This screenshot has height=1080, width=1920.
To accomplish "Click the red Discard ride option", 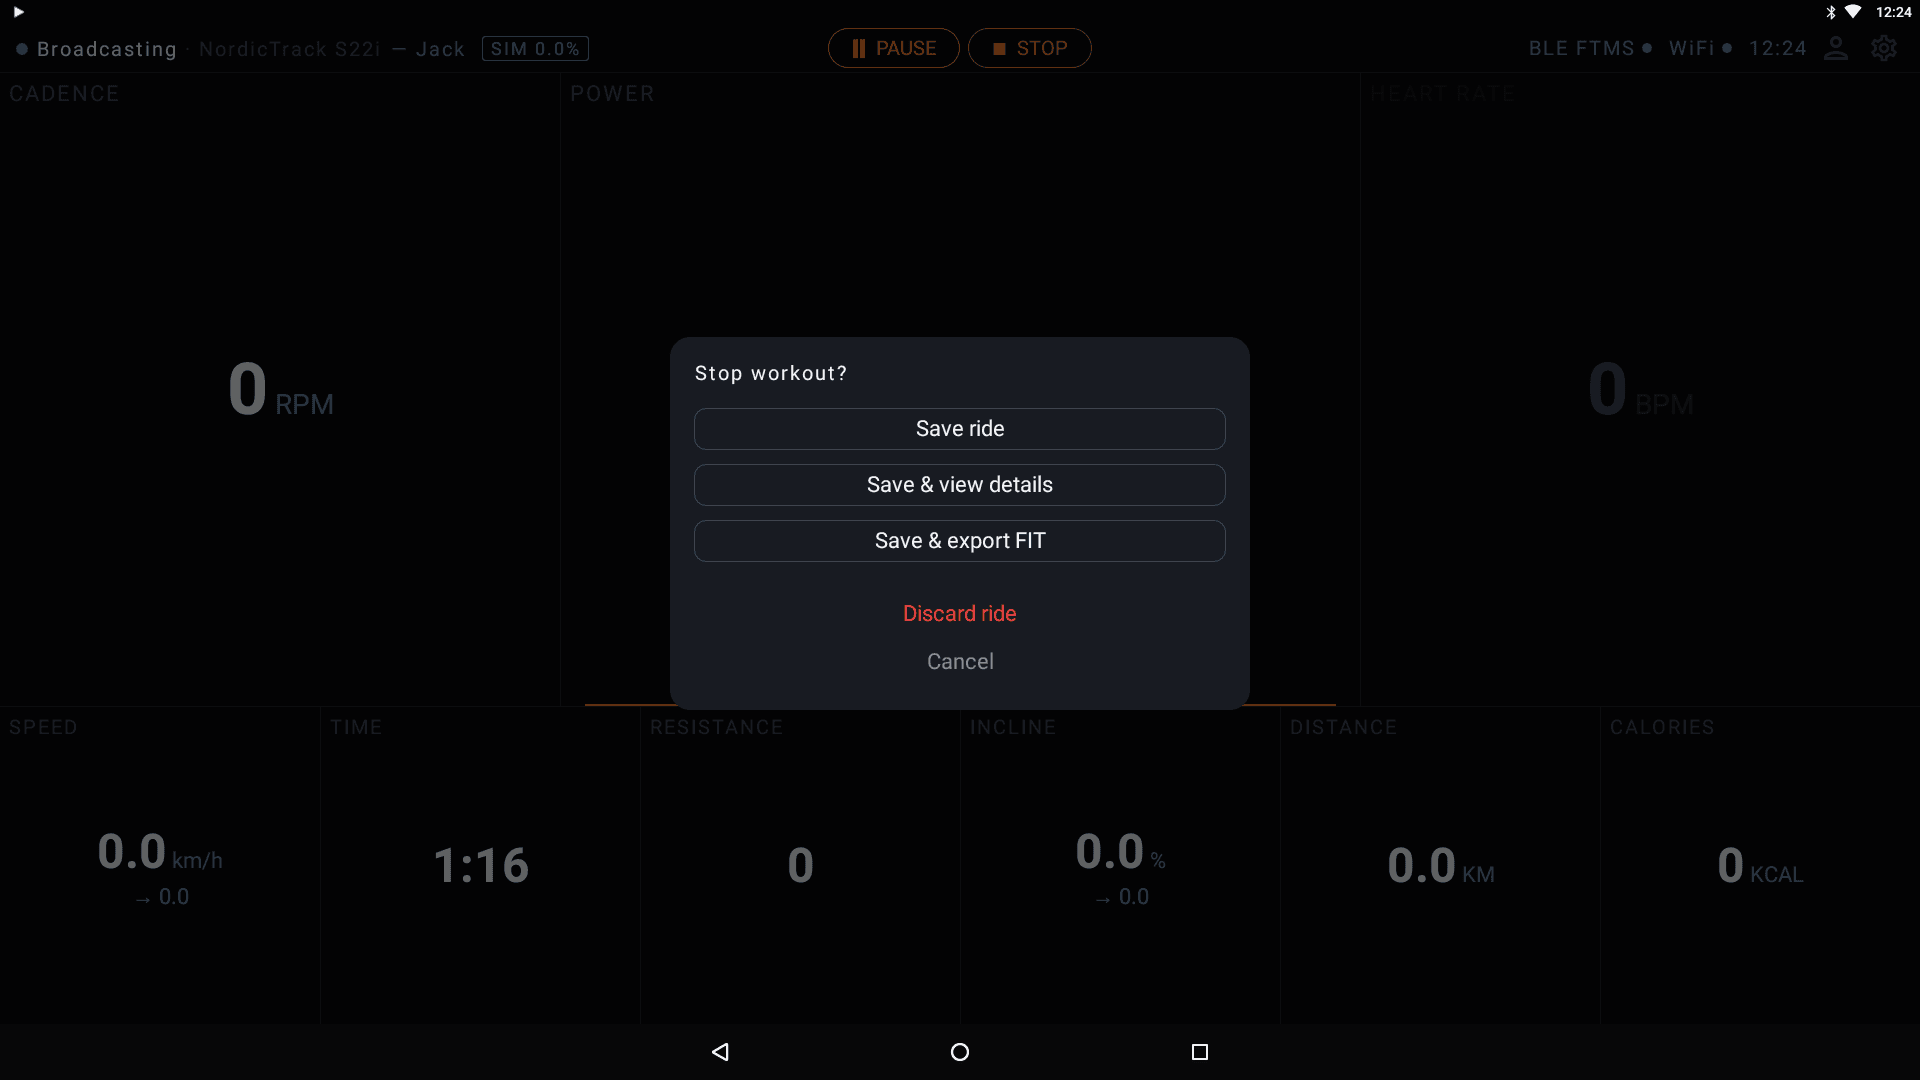I will 959,613.
